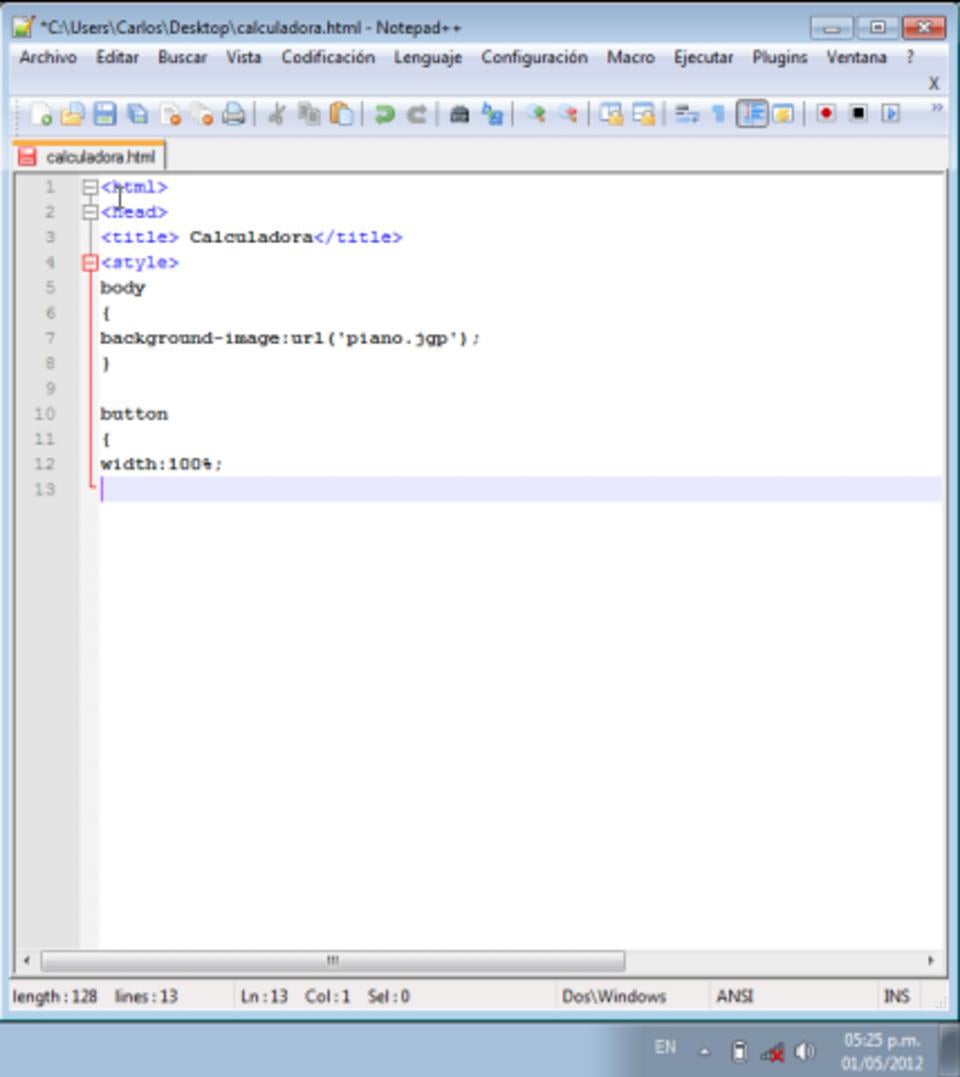Start macro recording with red dot icon
This screenshot has width=960, height=1077.
point(826,113)
